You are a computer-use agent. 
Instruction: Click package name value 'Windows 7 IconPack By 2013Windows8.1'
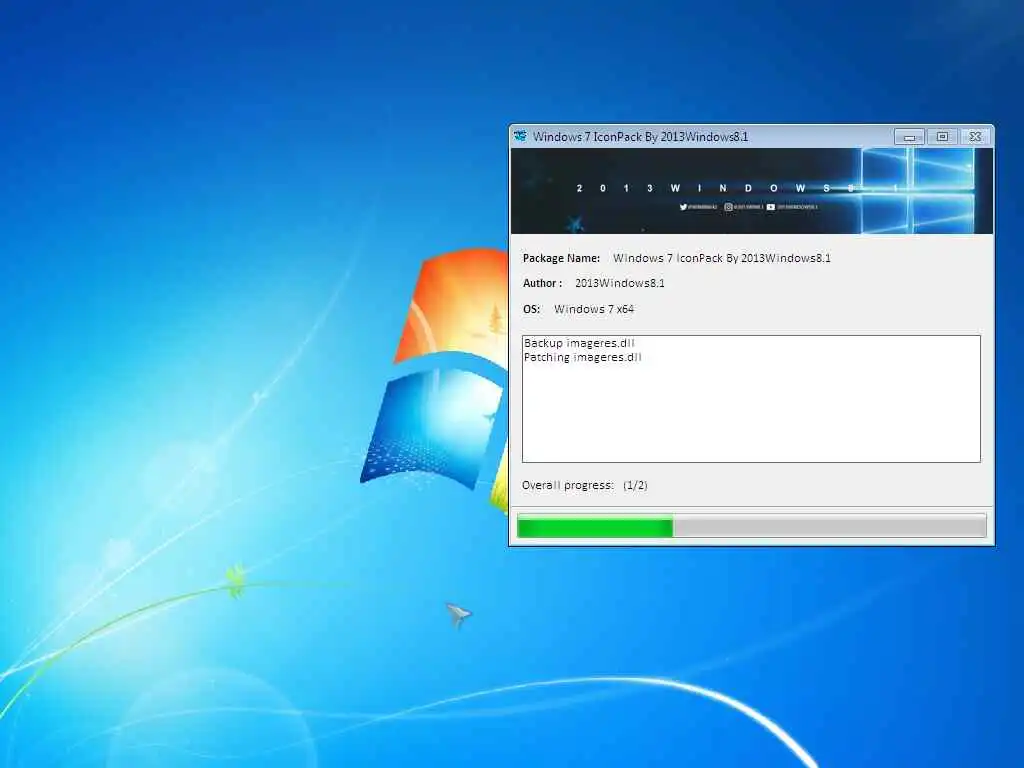pyautogui.click(x=722, y=258)
